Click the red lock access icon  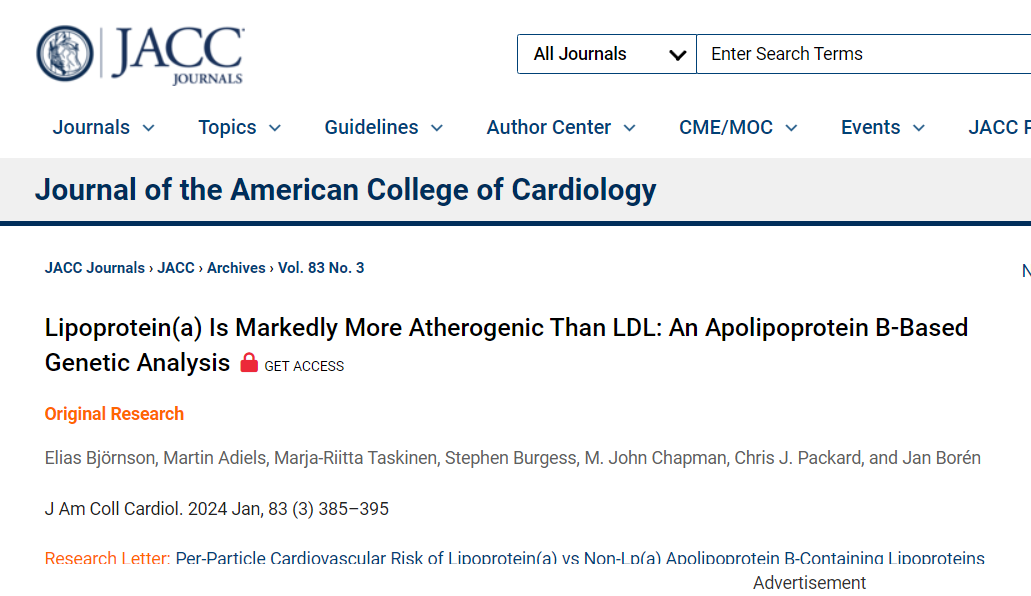tap(249, 362)
